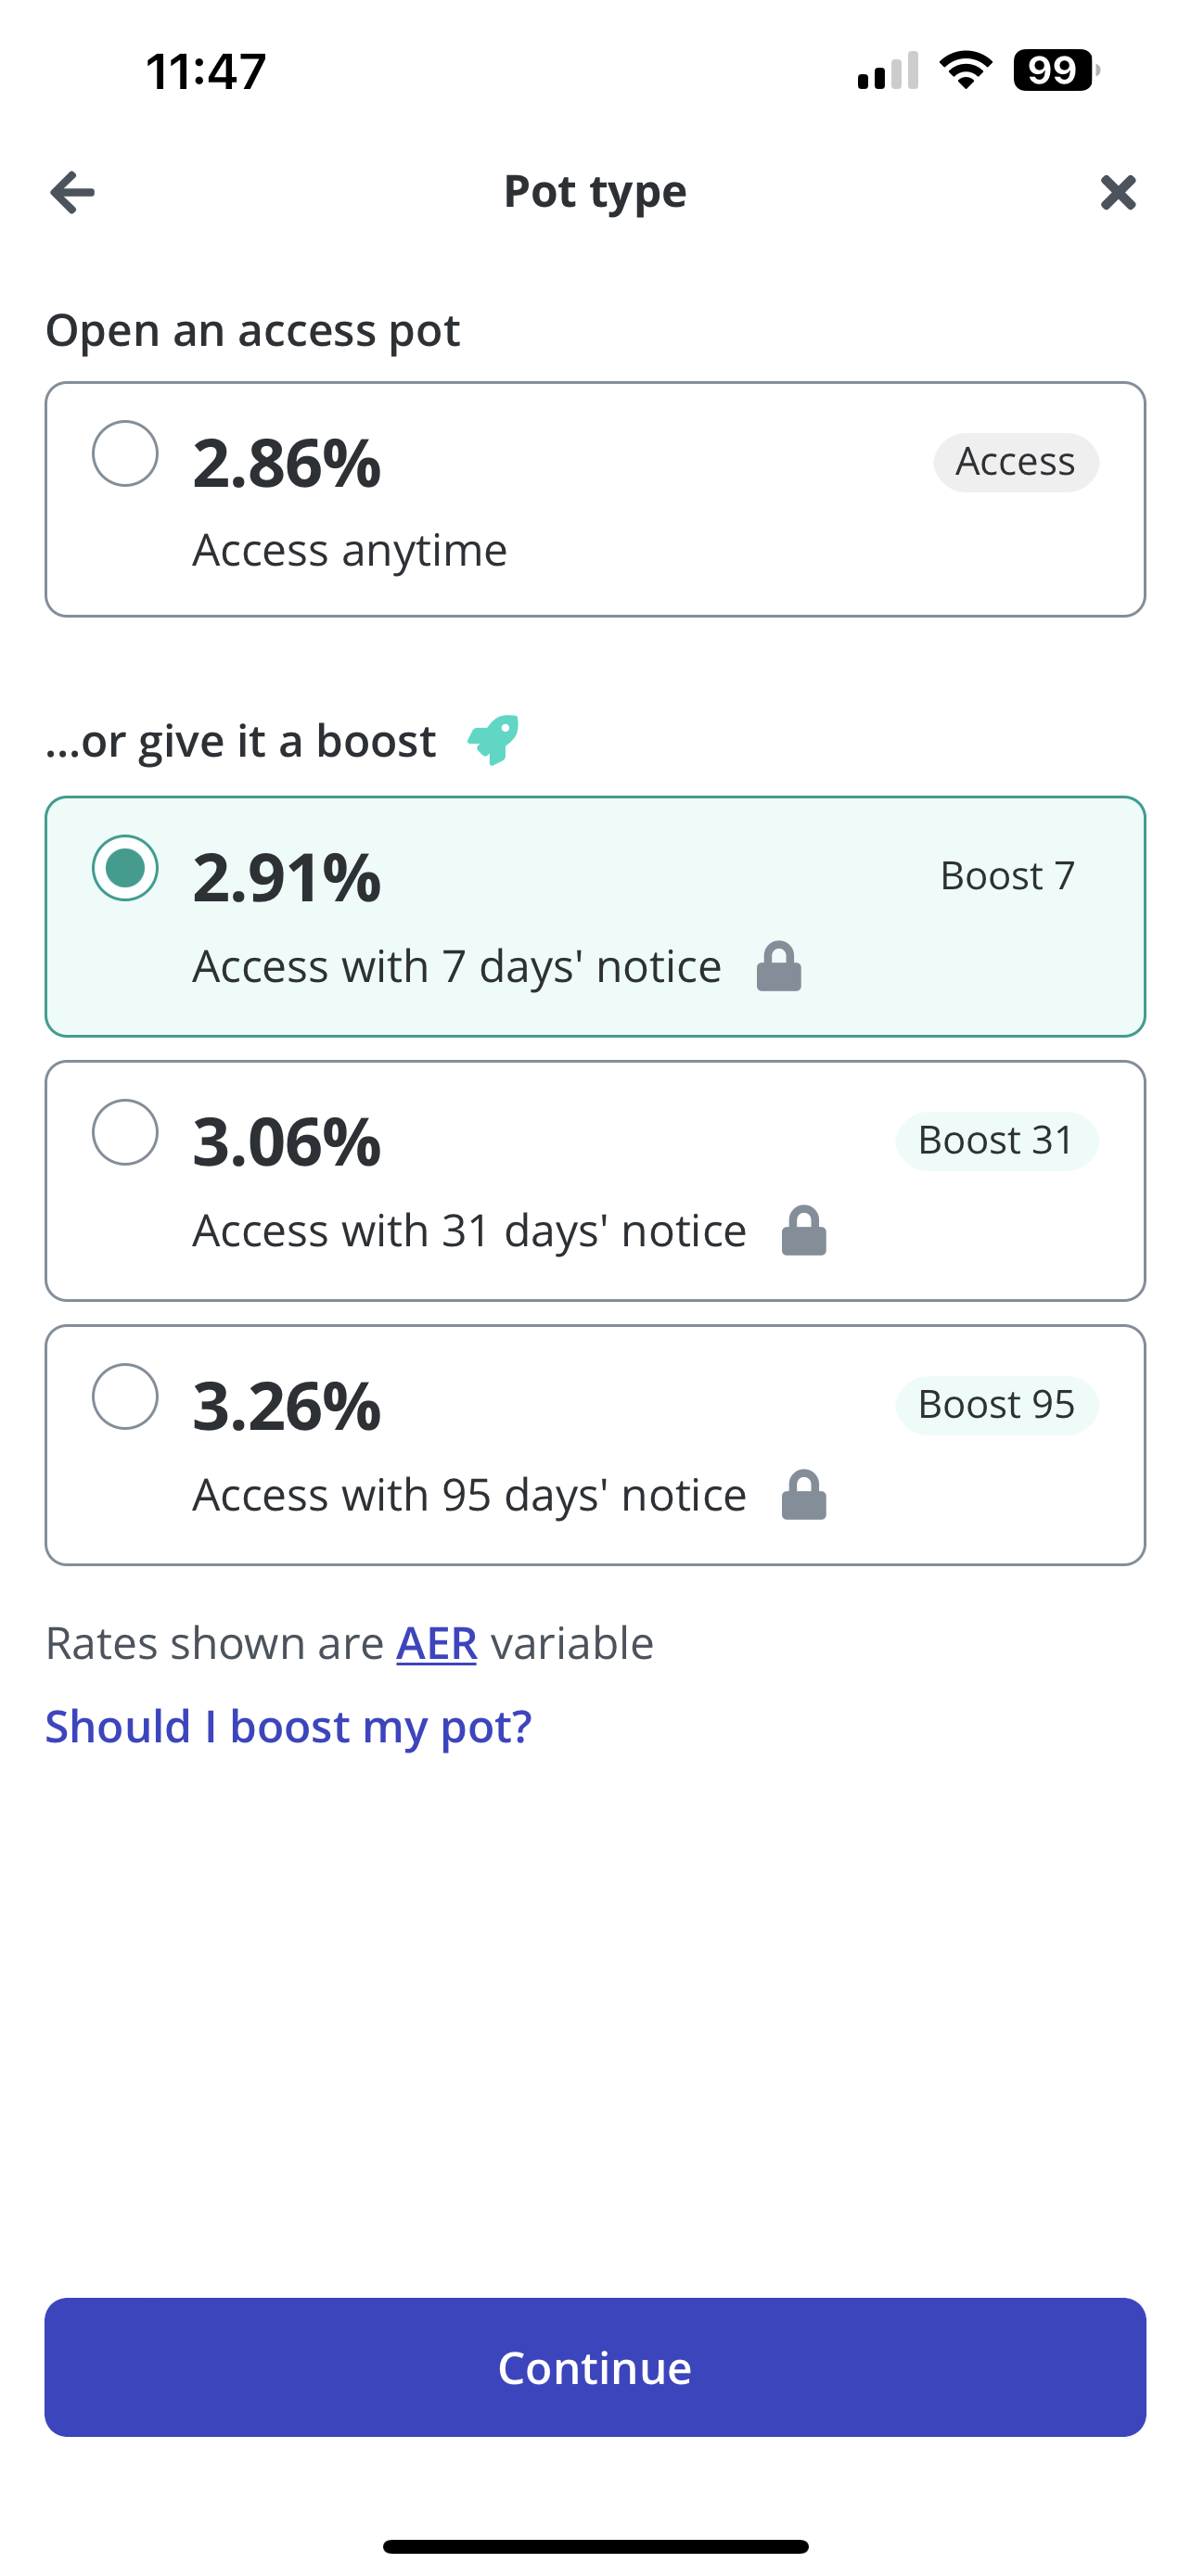Tap the Wi-Fi icon in status bar

[x=965, y=70]
